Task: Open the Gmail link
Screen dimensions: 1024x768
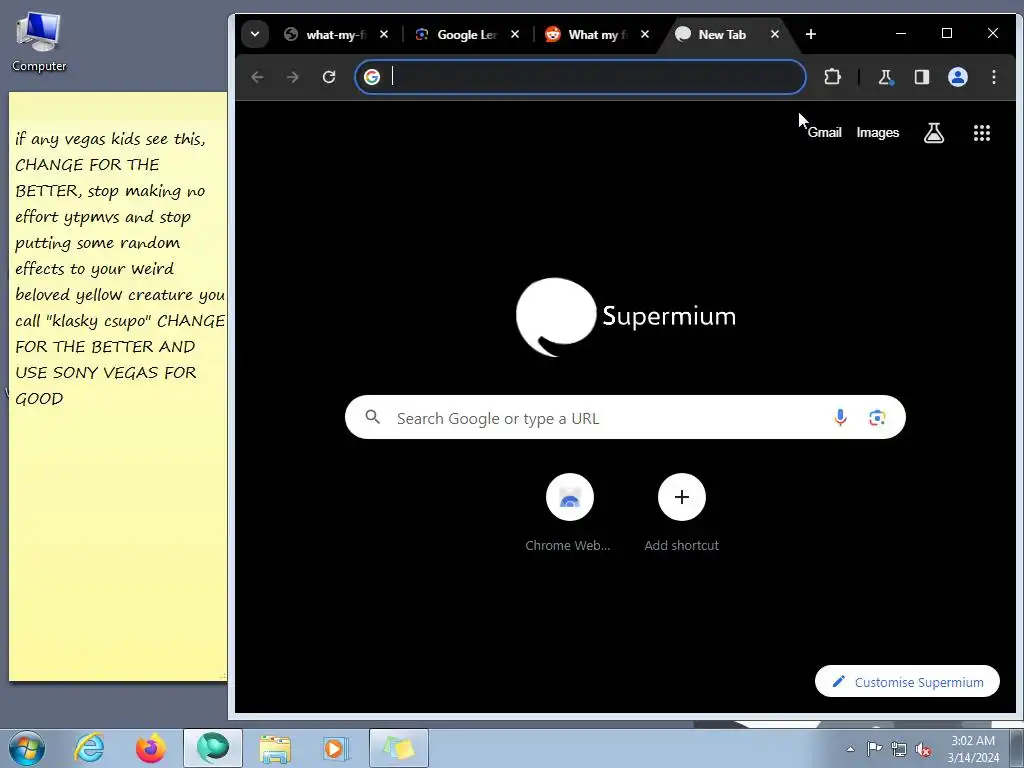Action: point(825,133)
